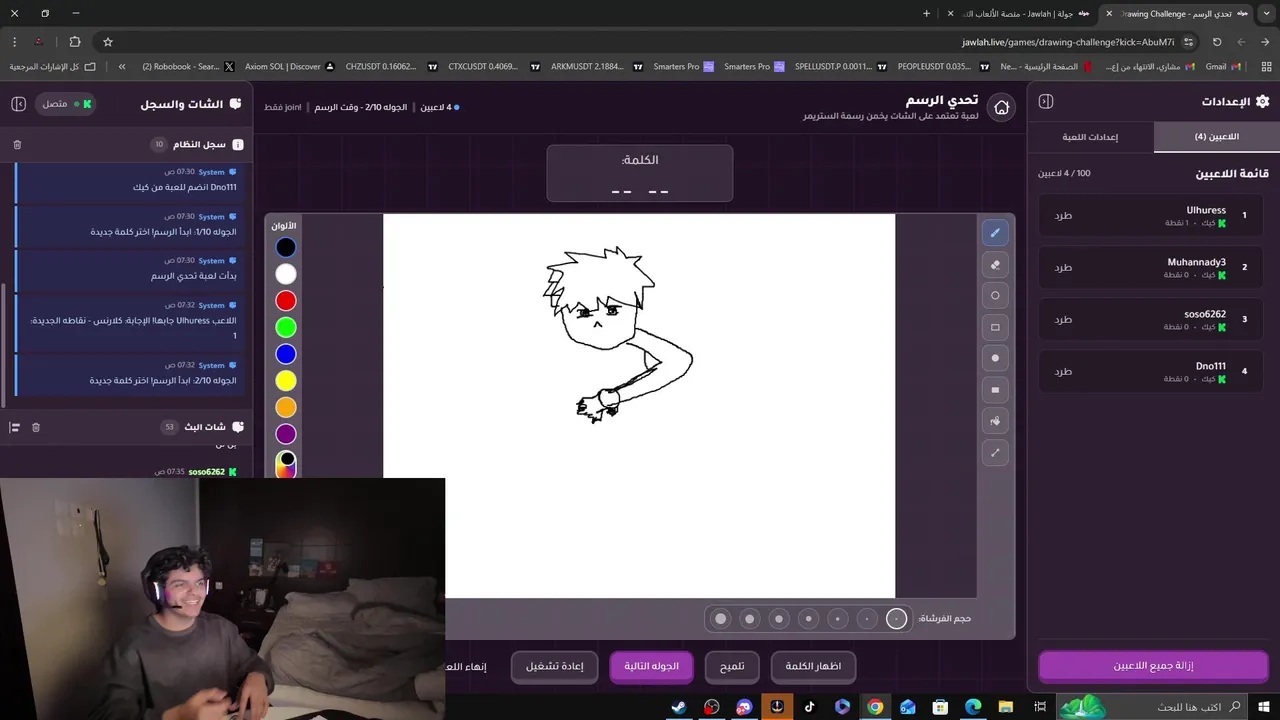
Task: Clear the system log with trash icon
Action: click(17, 145)
